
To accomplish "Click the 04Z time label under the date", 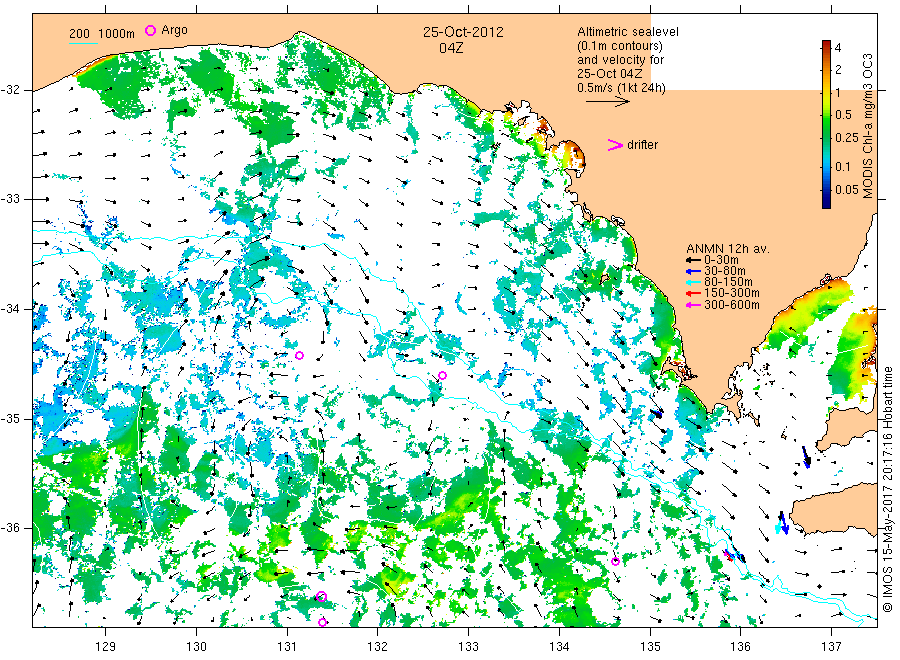I will (451, 48).
